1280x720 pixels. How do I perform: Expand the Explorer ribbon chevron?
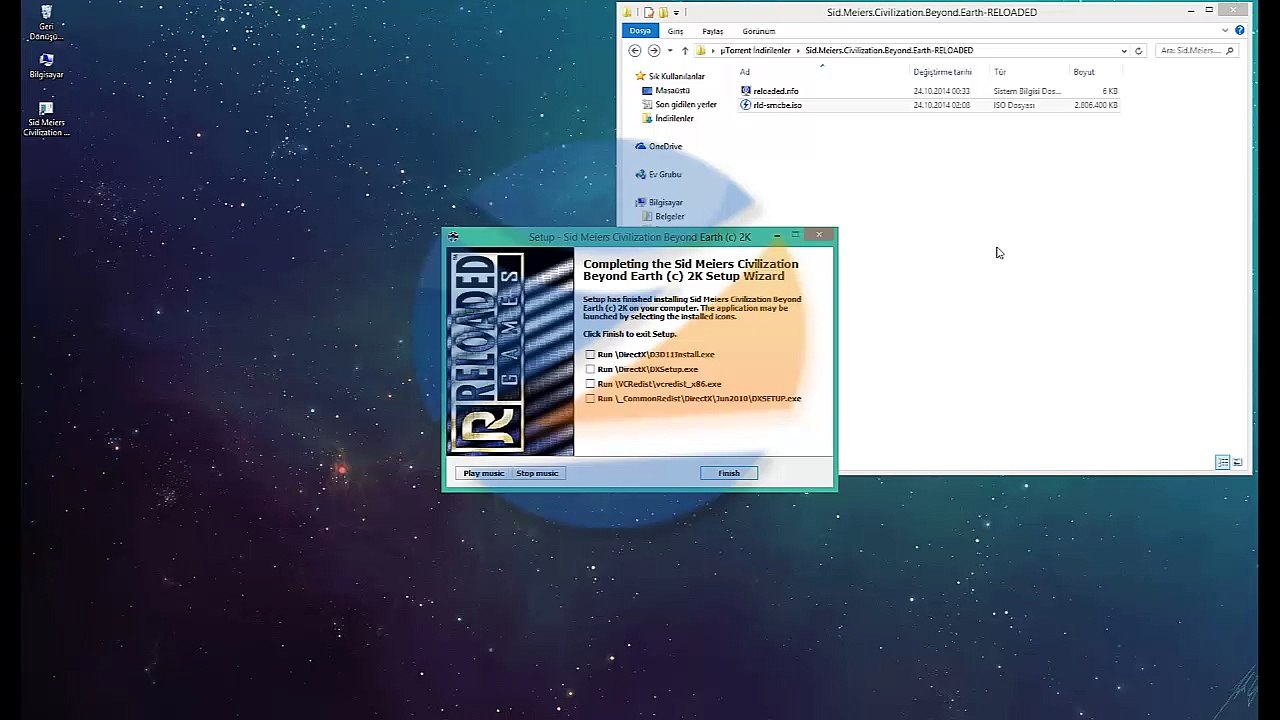[1225, 31]
